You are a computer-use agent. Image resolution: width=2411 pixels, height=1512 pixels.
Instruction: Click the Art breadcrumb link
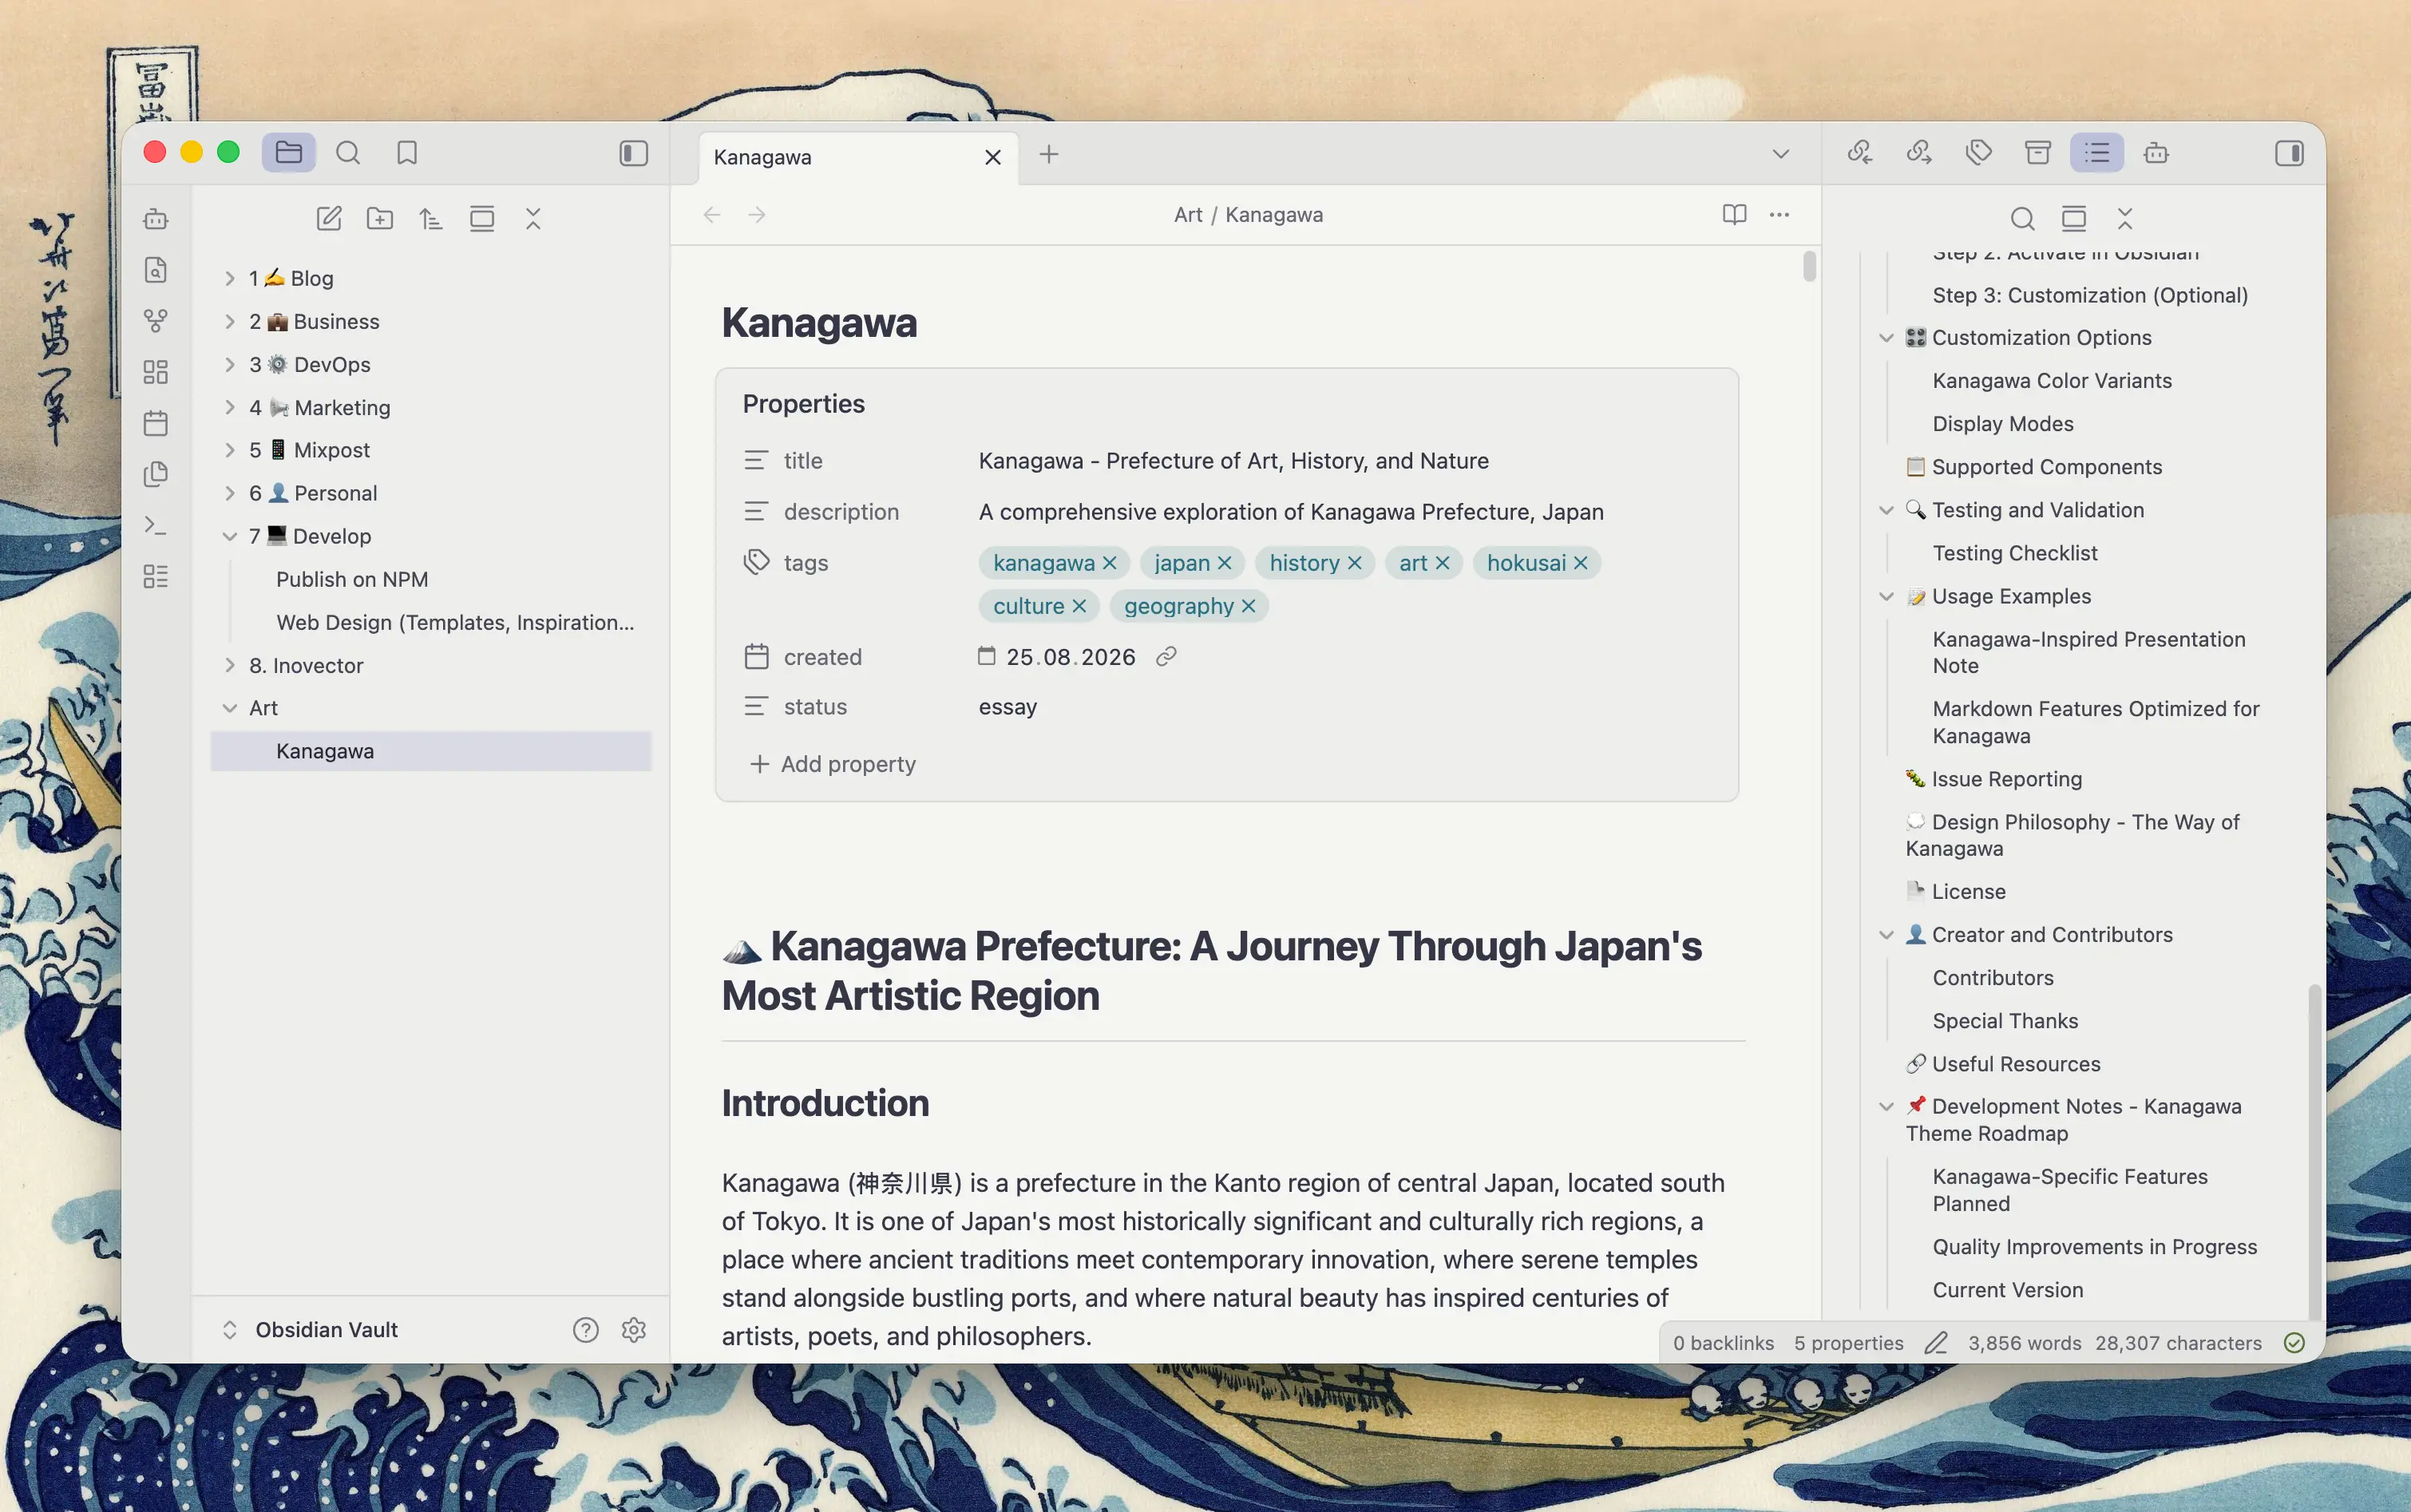point(1188,215)
